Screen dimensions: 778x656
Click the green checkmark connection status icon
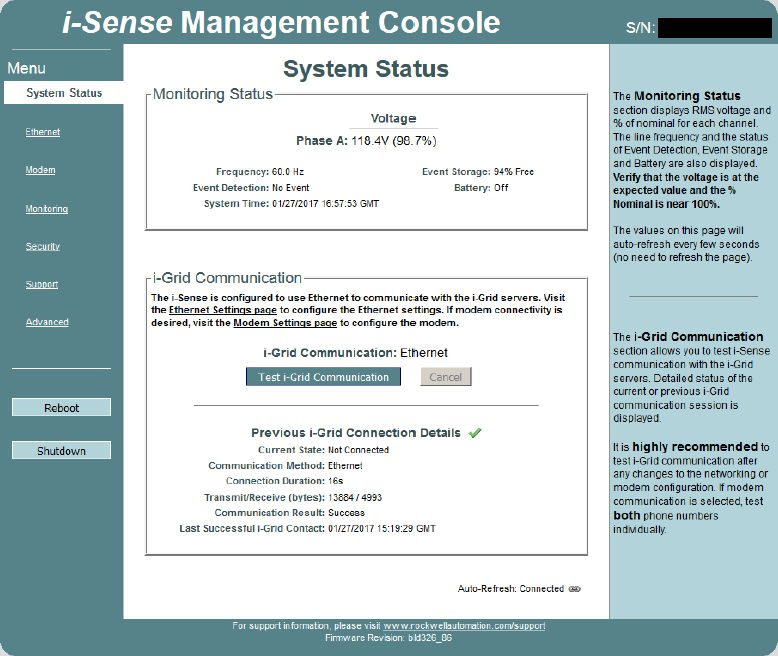click(475, 433)
